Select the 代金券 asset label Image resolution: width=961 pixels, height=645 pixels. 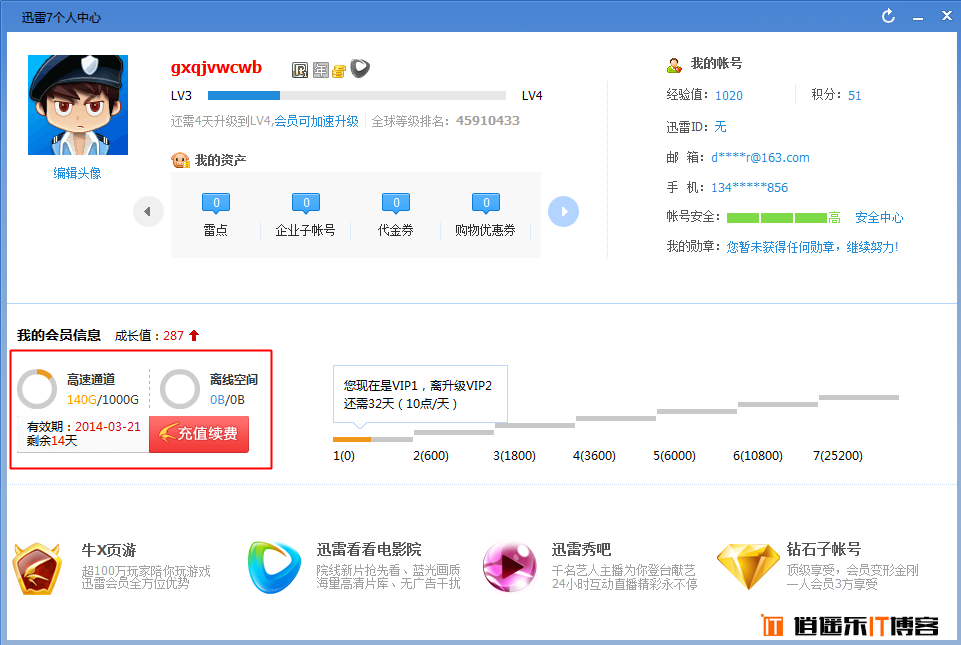tap(395, 231)
